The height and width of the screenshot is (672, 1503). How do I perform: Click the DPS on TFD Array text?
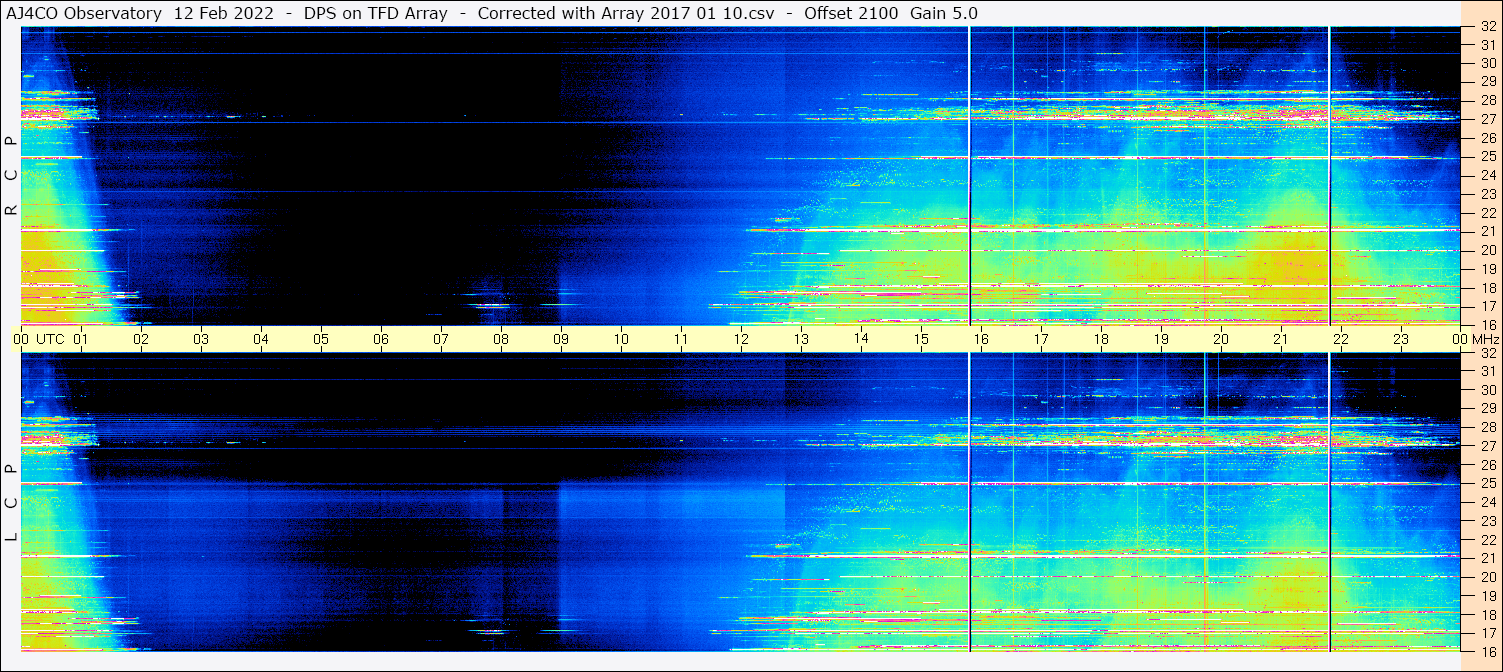click(374, 13)
